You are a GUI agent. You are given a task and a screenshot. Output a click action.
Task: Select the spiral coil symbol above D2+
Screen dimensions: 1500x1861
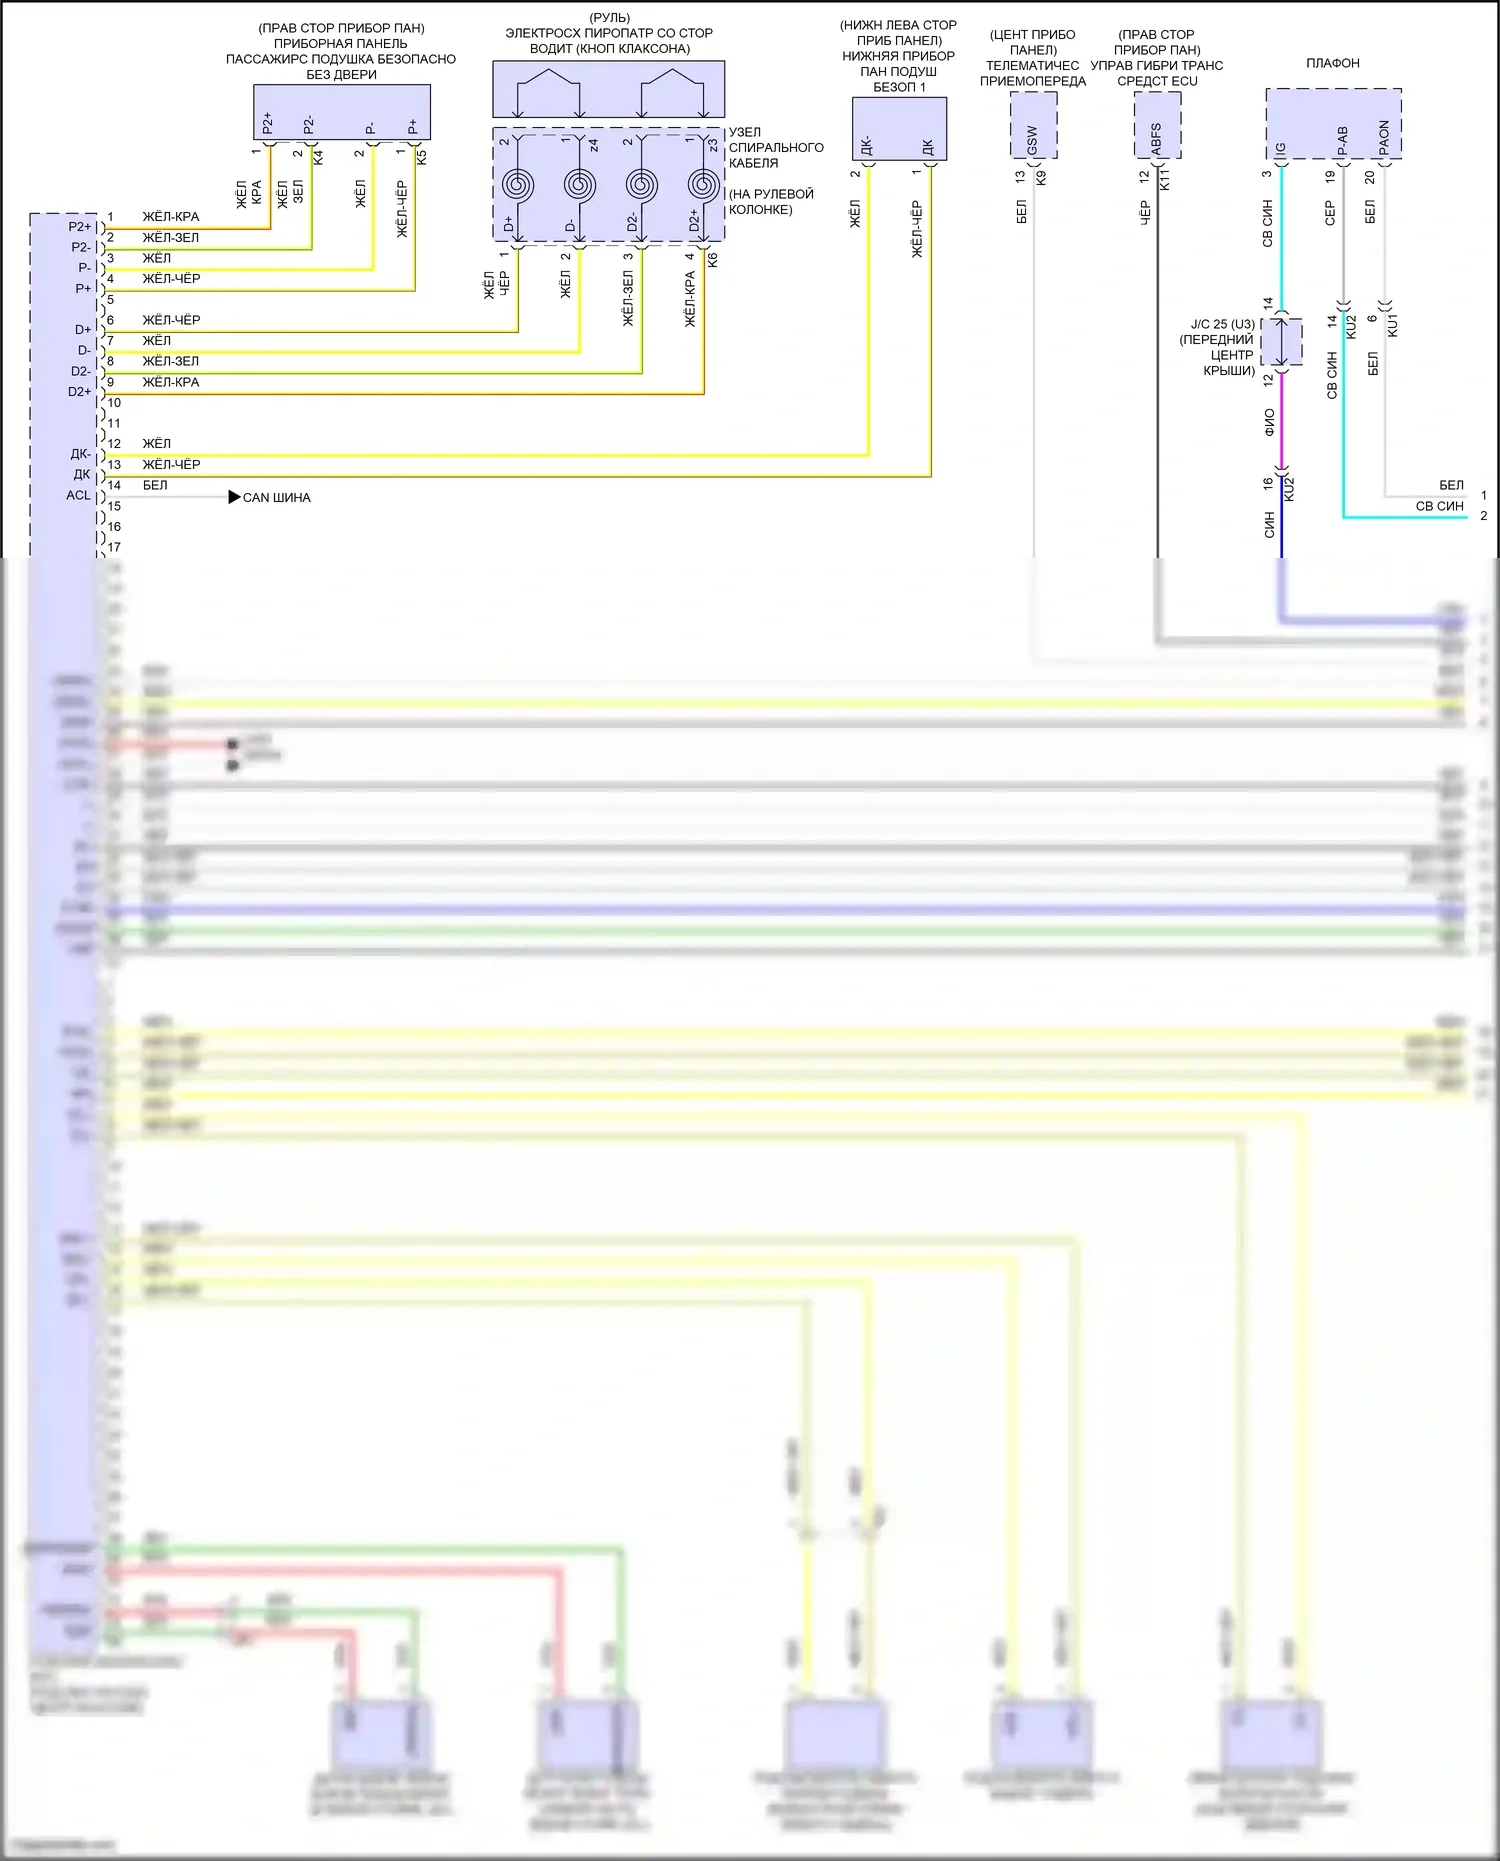point(704,185)
